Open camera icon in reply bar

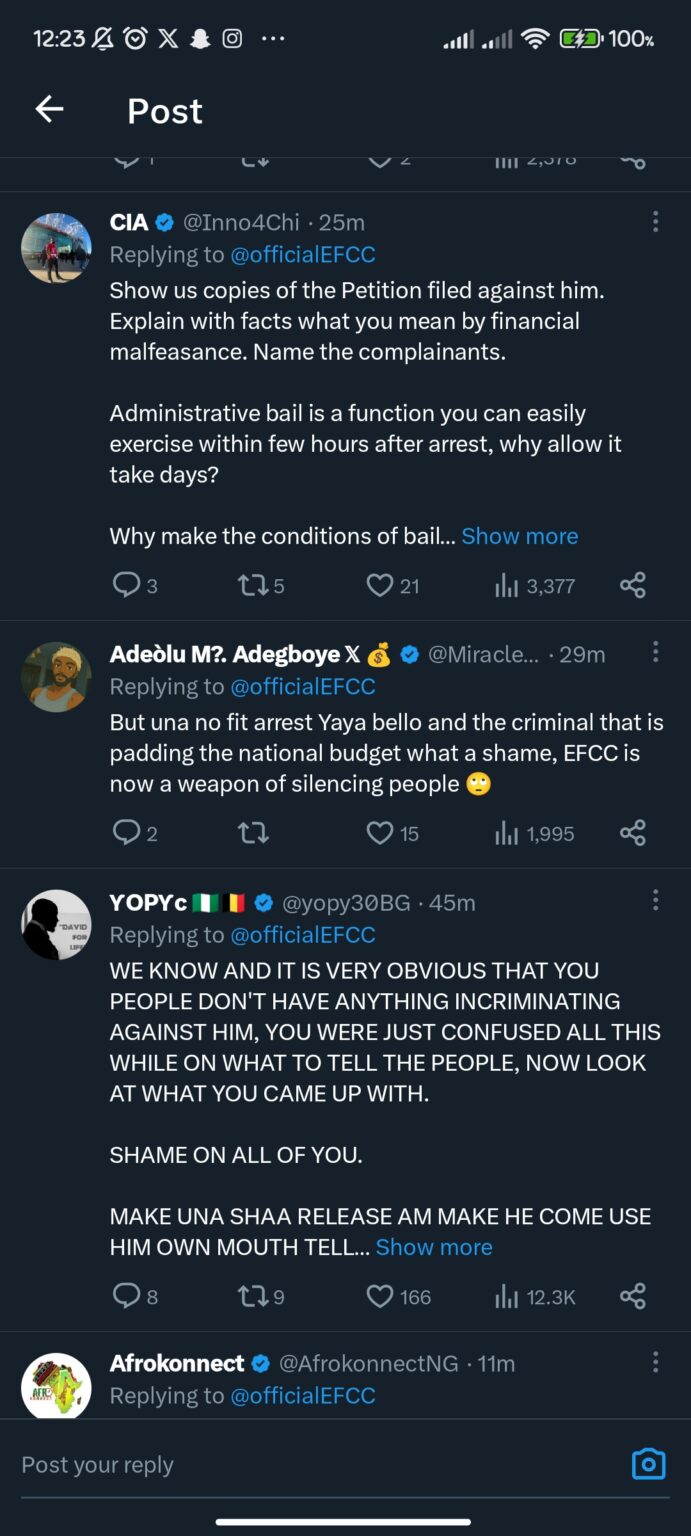pos(649,1464)
